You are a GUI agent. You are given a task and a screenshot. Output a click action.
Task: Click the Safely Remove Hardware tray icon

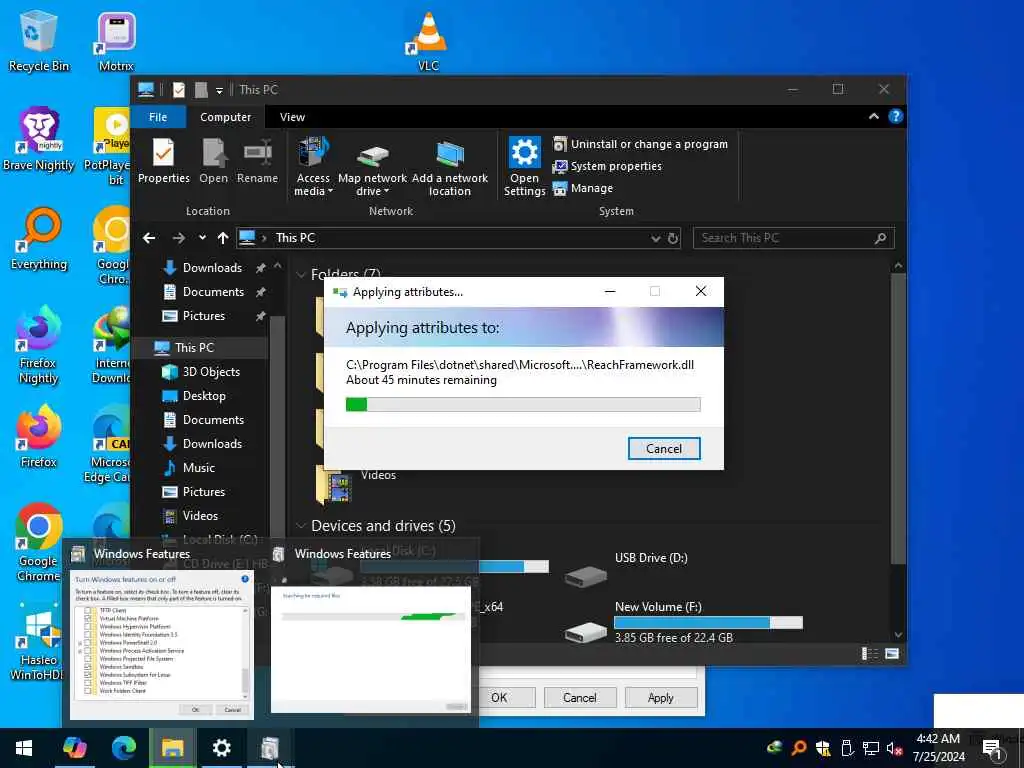847,748
